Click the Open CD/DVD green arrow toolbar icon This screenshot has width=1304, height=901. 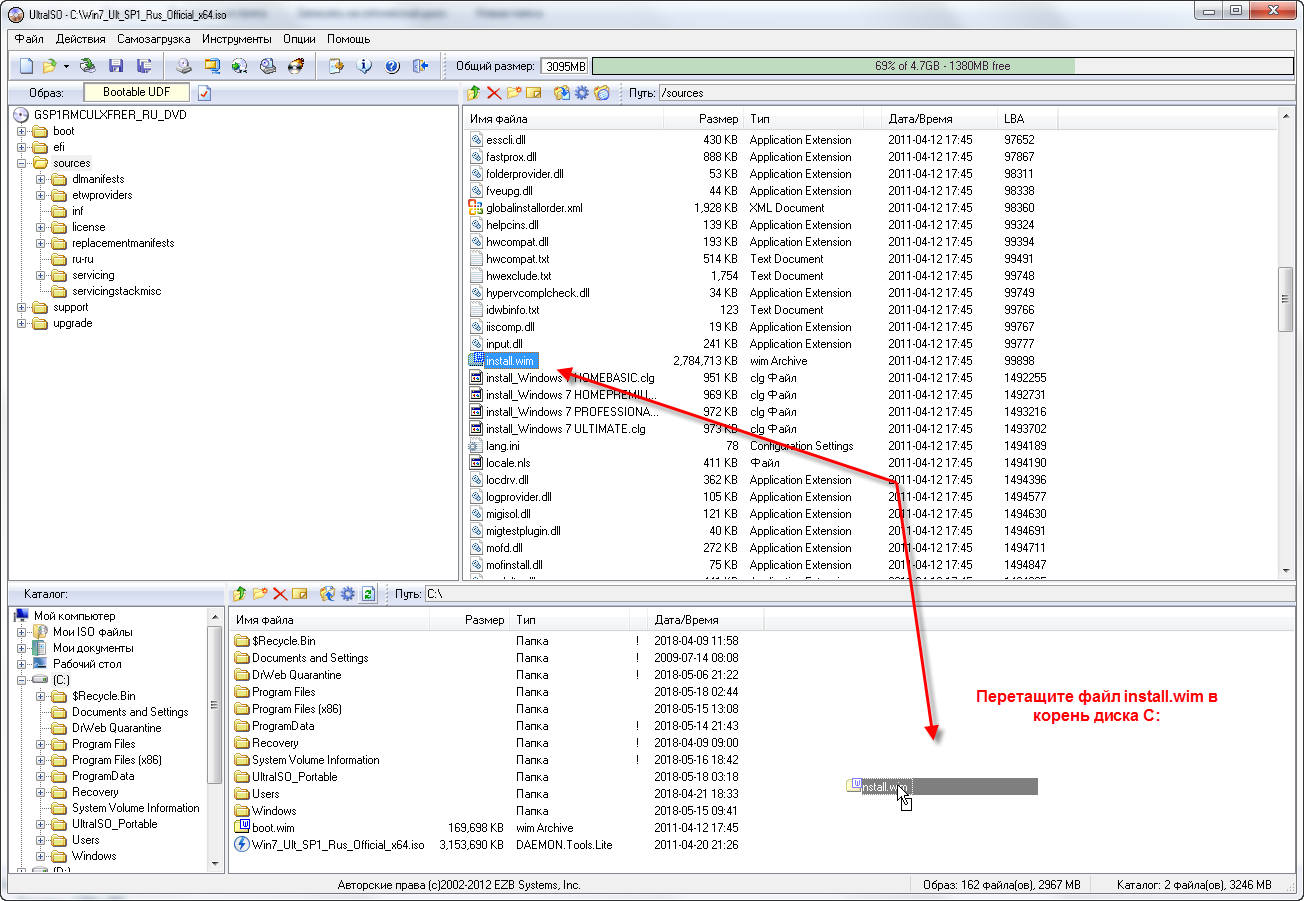coord(89,66)
